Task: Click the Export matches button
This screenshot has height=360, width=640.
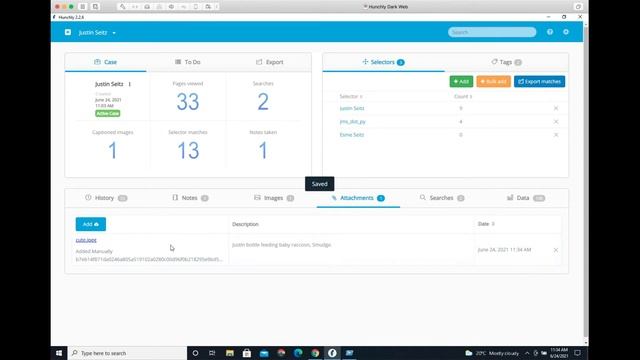Action: click(x=540, y=82)
